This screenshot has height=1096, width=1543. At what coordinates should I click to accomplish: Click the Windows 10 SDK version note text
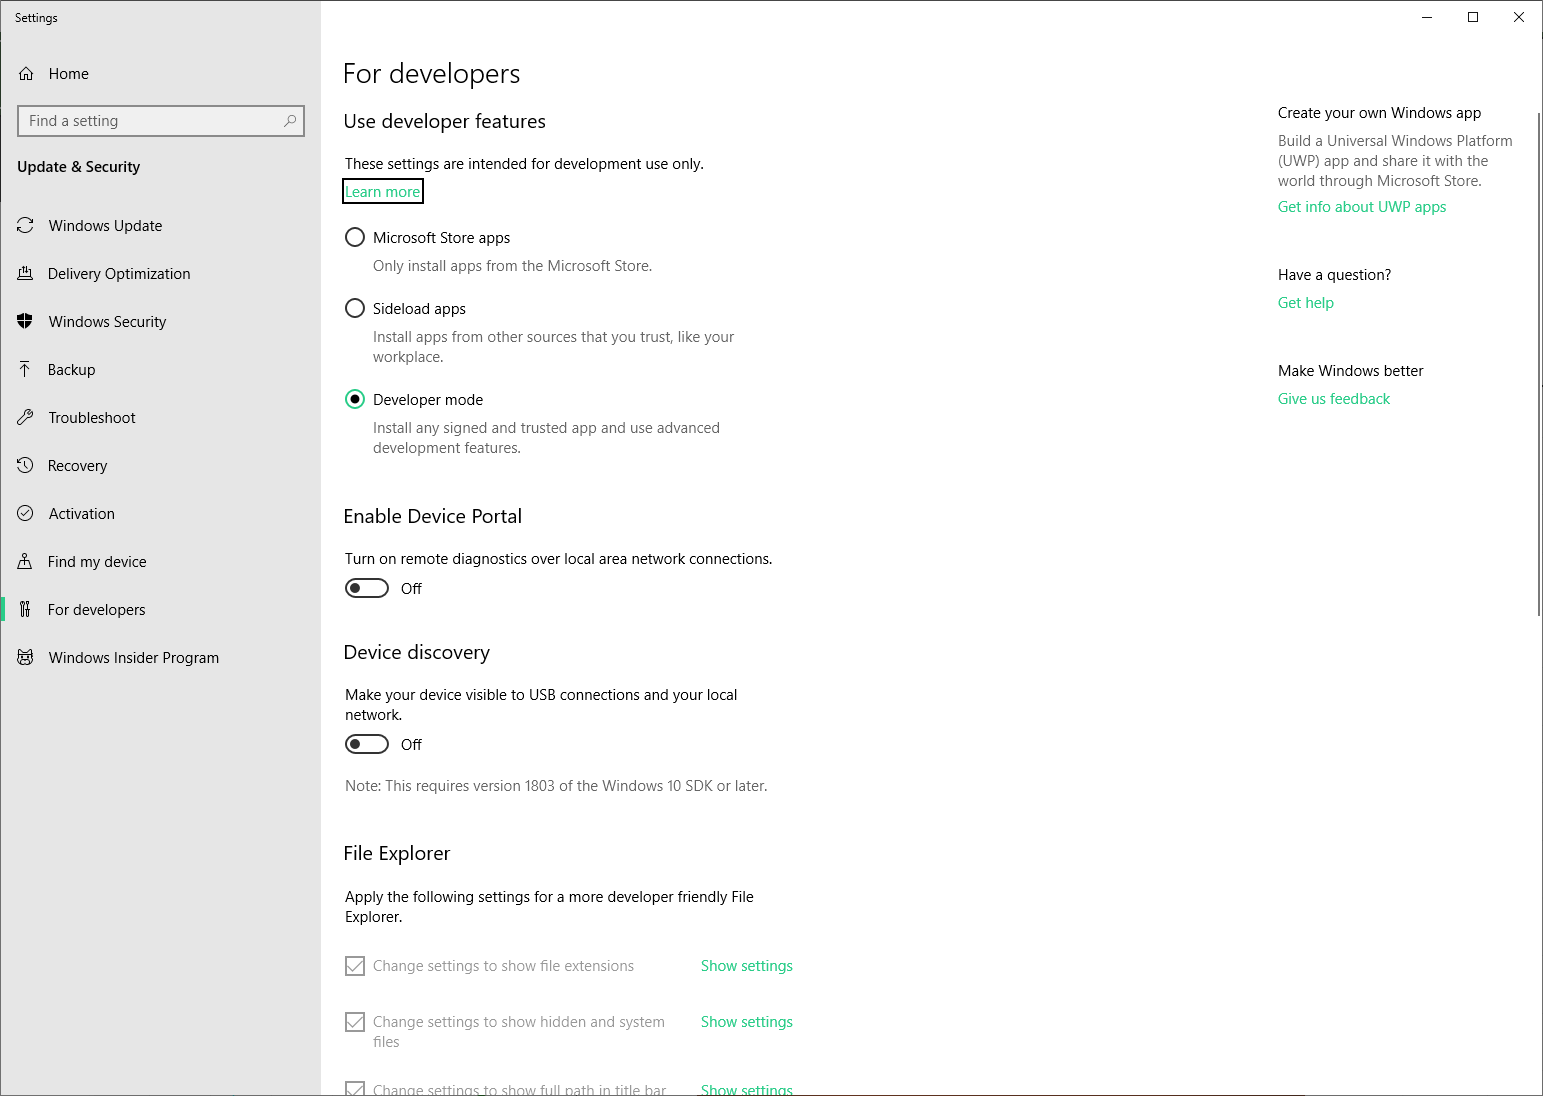557,786
